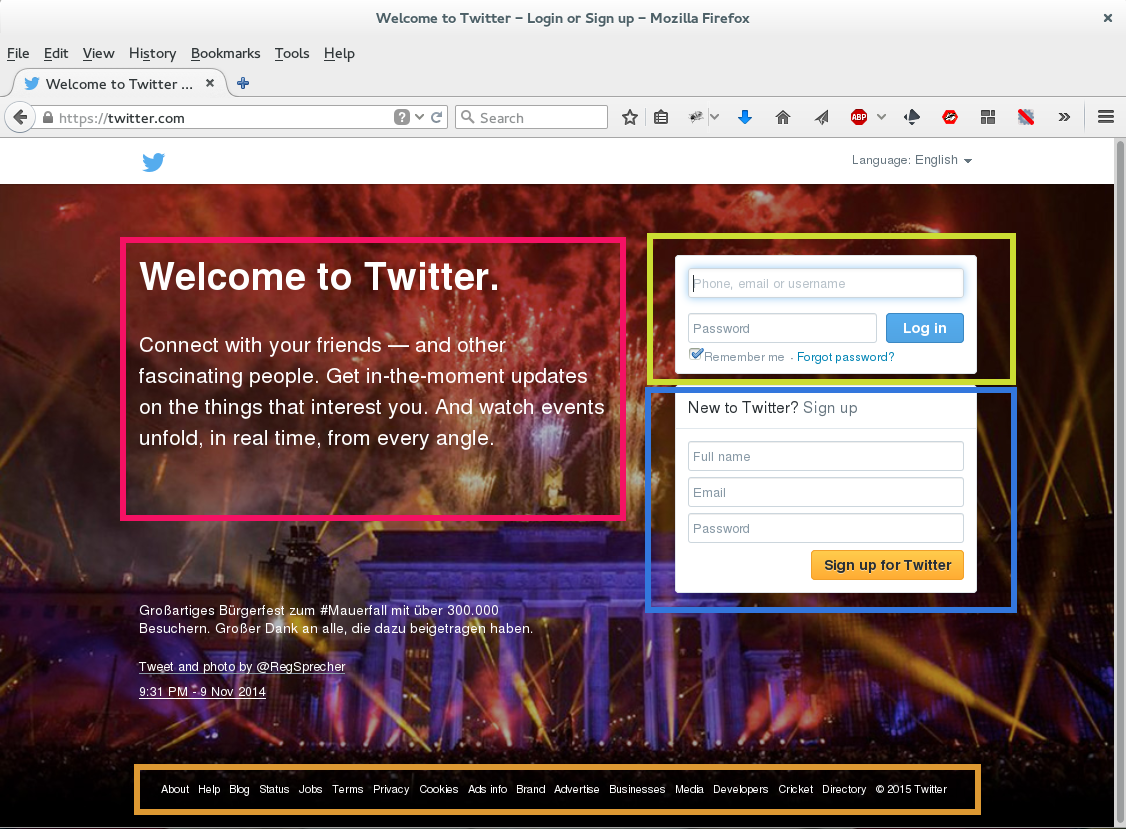Viewport: 1126px width, 829px height.
Task: Open the Ads info footer link
Action: coord(488,789)
